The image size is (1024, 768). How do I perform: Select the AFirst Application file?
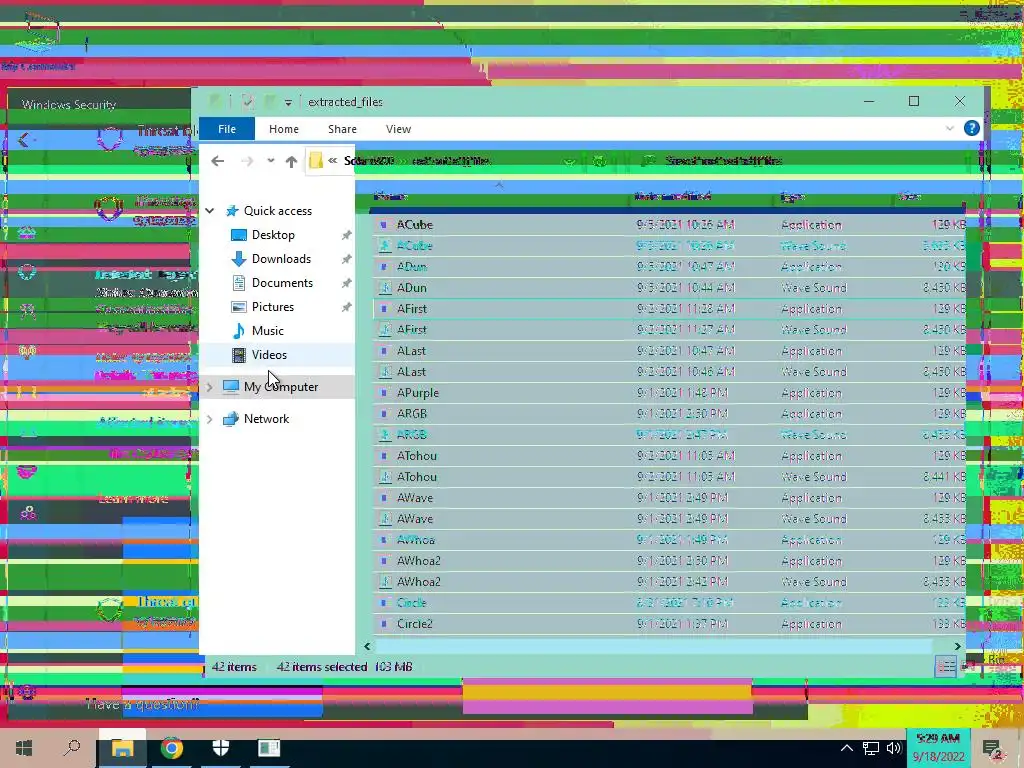[x=669, y=308]
